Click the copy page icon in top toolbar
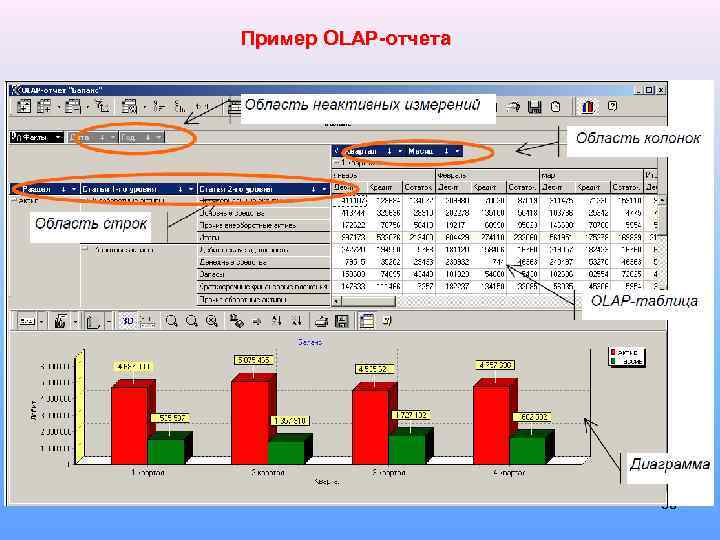The width and height of the screenshot is (720, 540). click(x=556, y=107)
